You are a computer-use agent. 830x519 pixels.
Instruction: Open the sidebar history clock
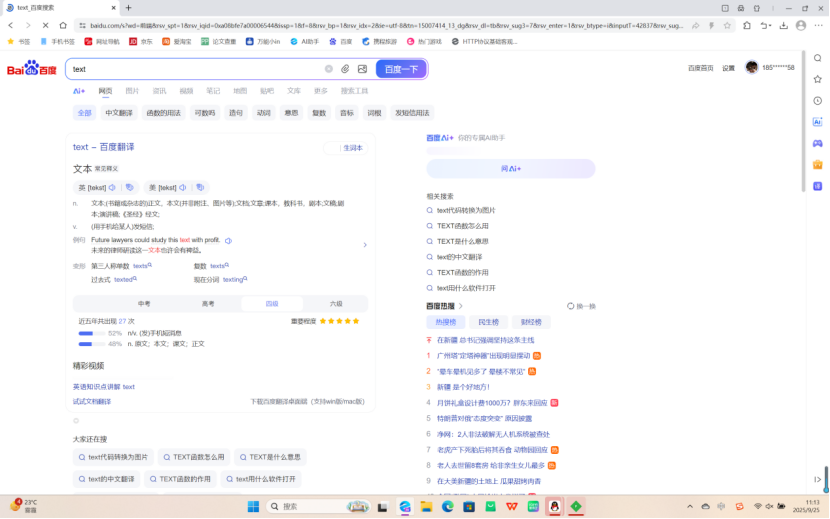point(818,101)
